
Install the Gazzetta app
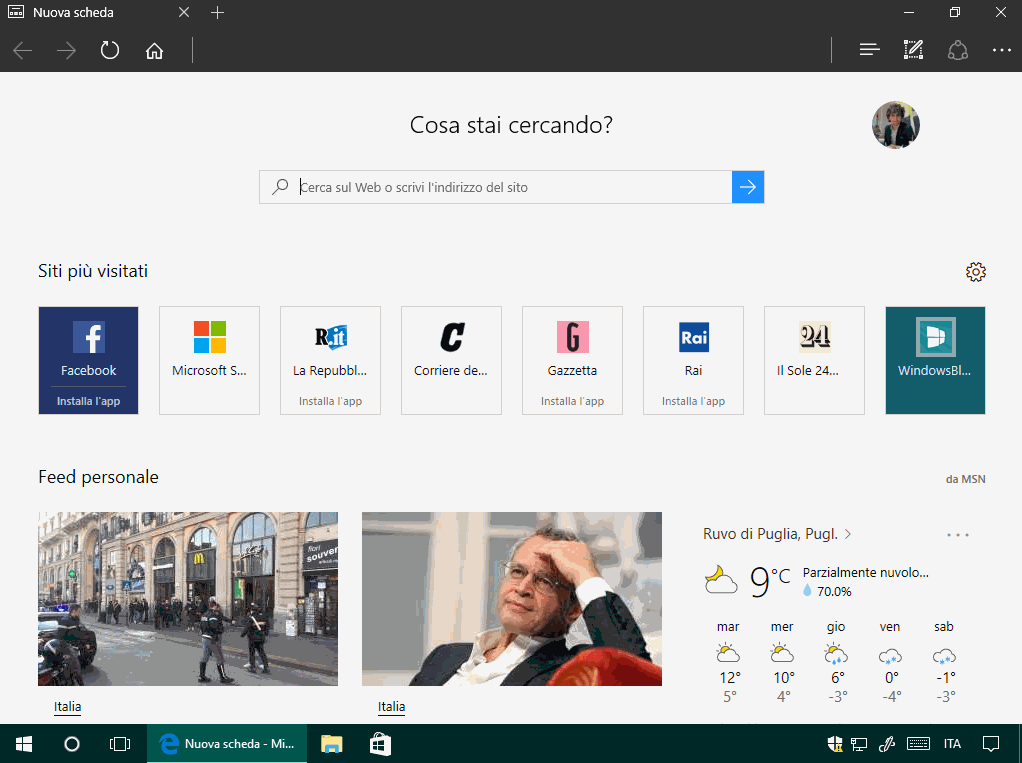point(572,401)
